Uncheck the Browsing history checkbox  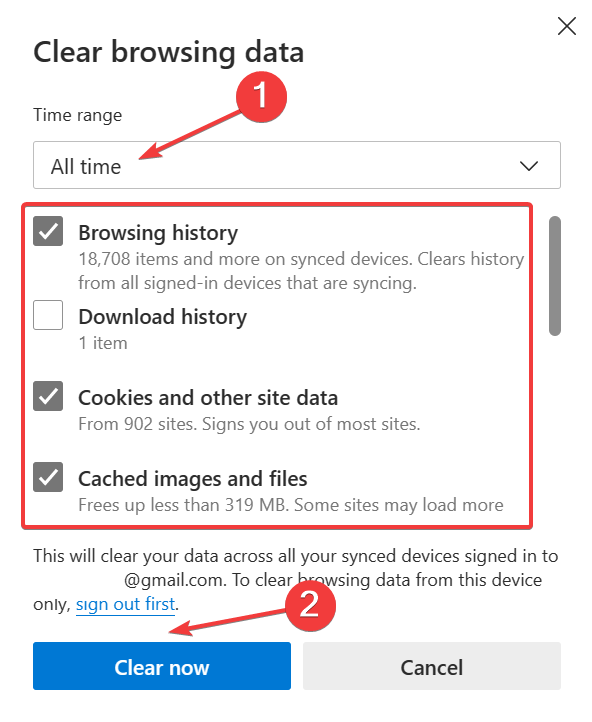pos(48,231)
